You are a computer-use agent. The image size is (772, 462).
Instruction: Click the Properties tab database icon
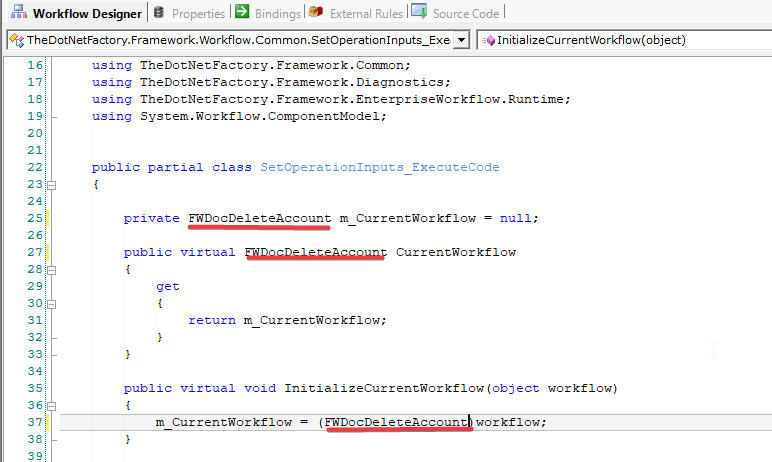[159, 12]
